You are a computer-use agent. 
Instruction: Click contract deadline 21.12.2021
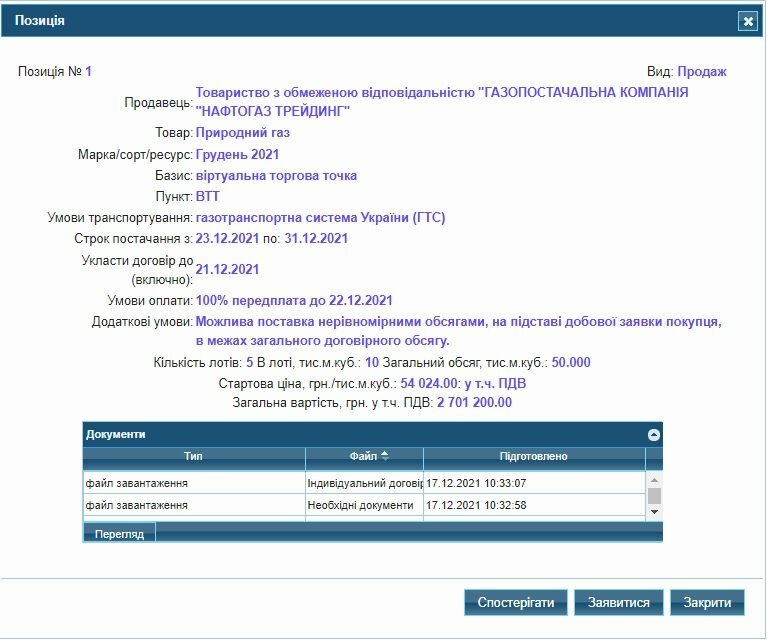pyautogui.click(x=227, y=270)
